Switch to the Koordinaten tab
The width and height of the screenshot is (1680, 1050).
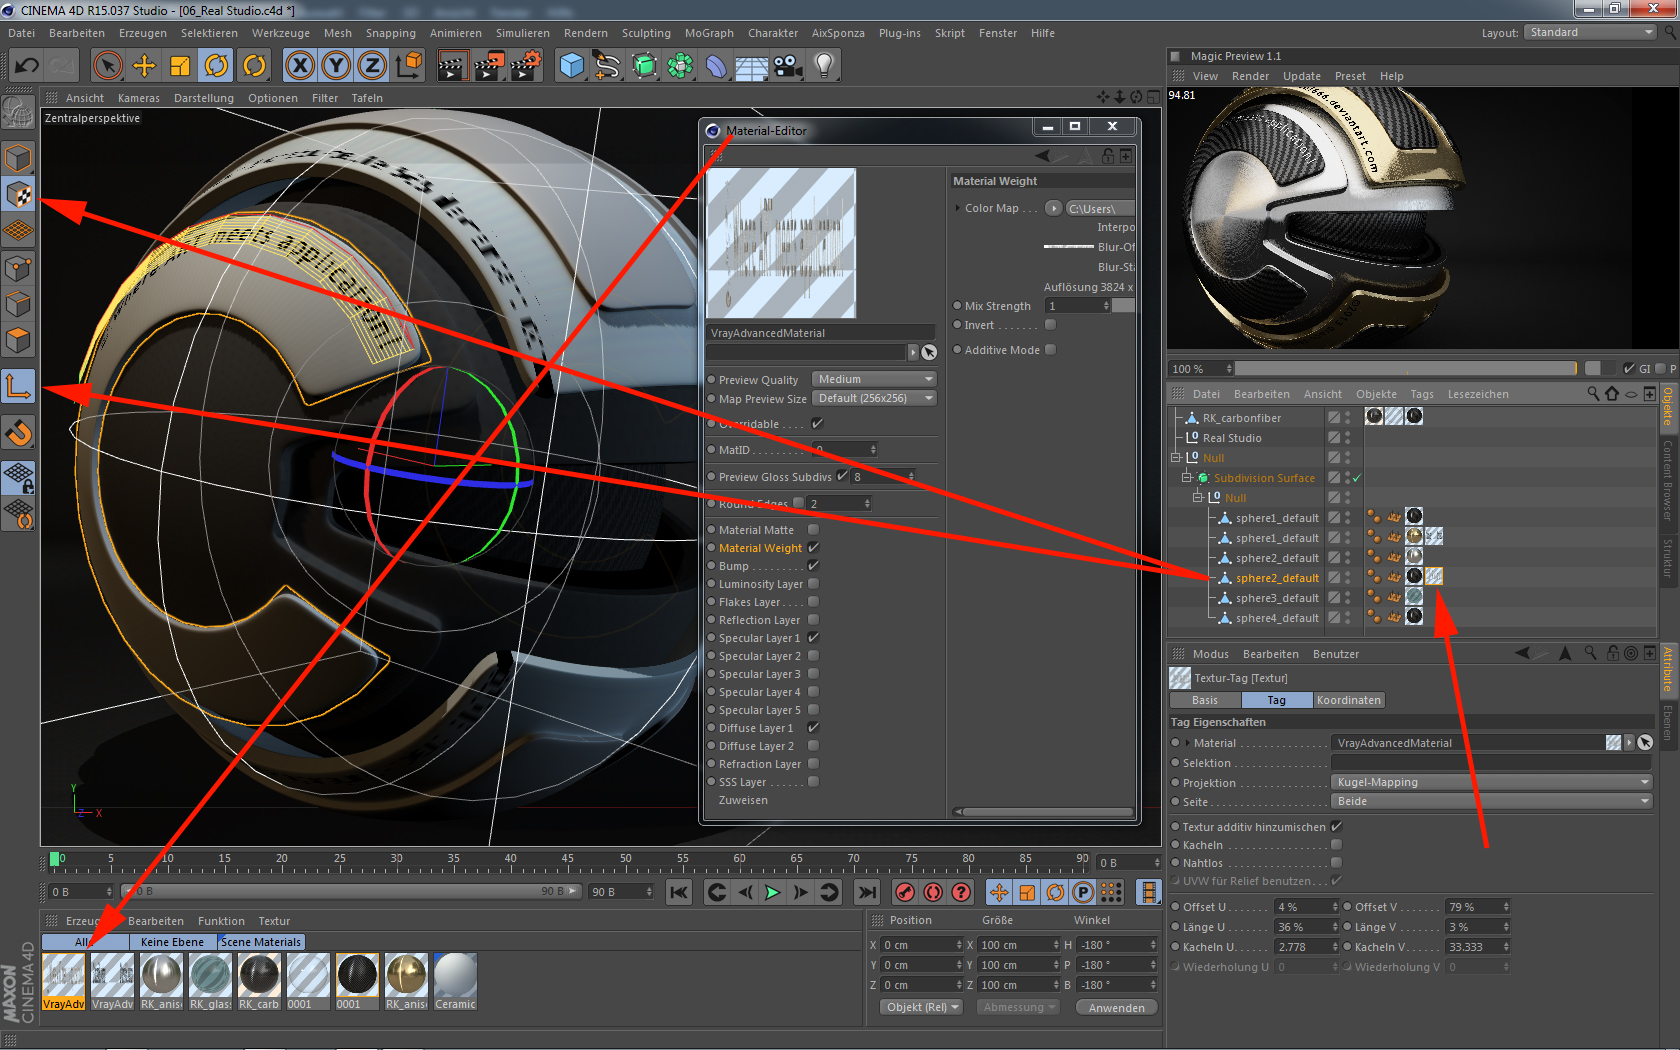(x=1348, y=700)
